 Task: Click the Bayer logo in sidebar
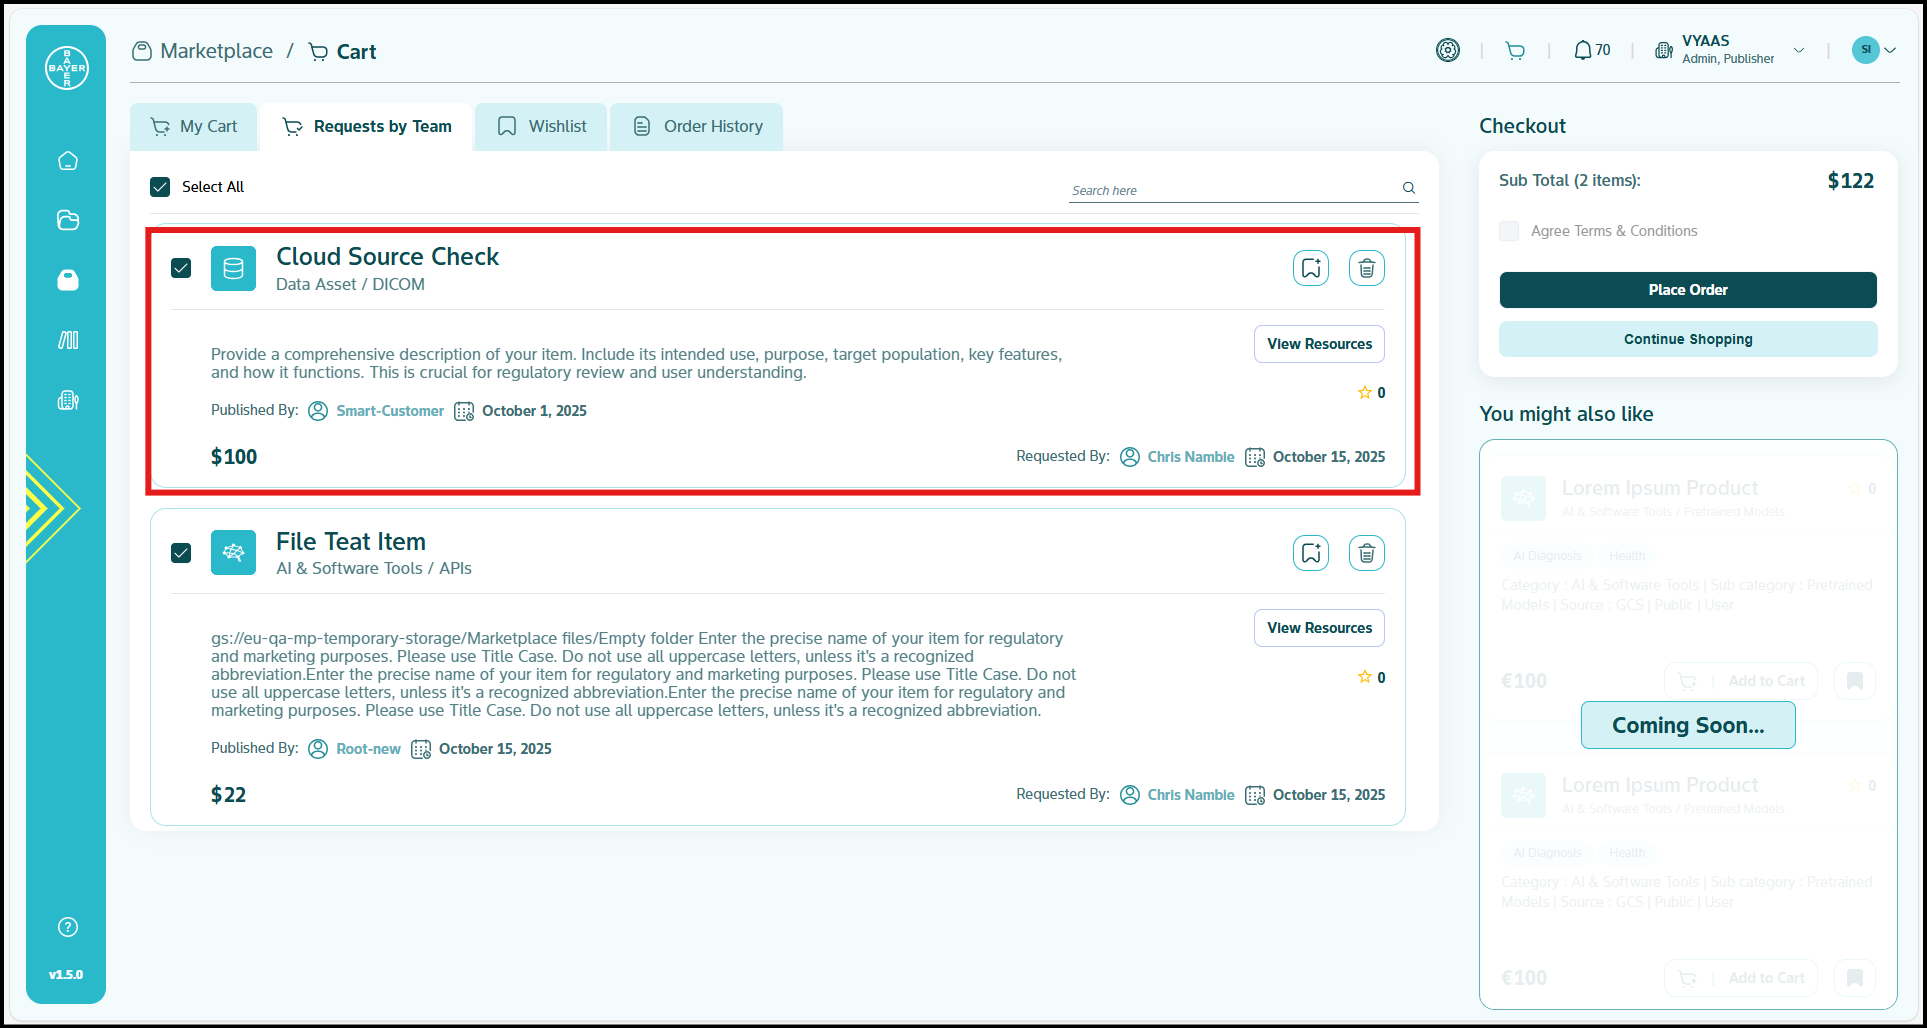tap(67, 68)
